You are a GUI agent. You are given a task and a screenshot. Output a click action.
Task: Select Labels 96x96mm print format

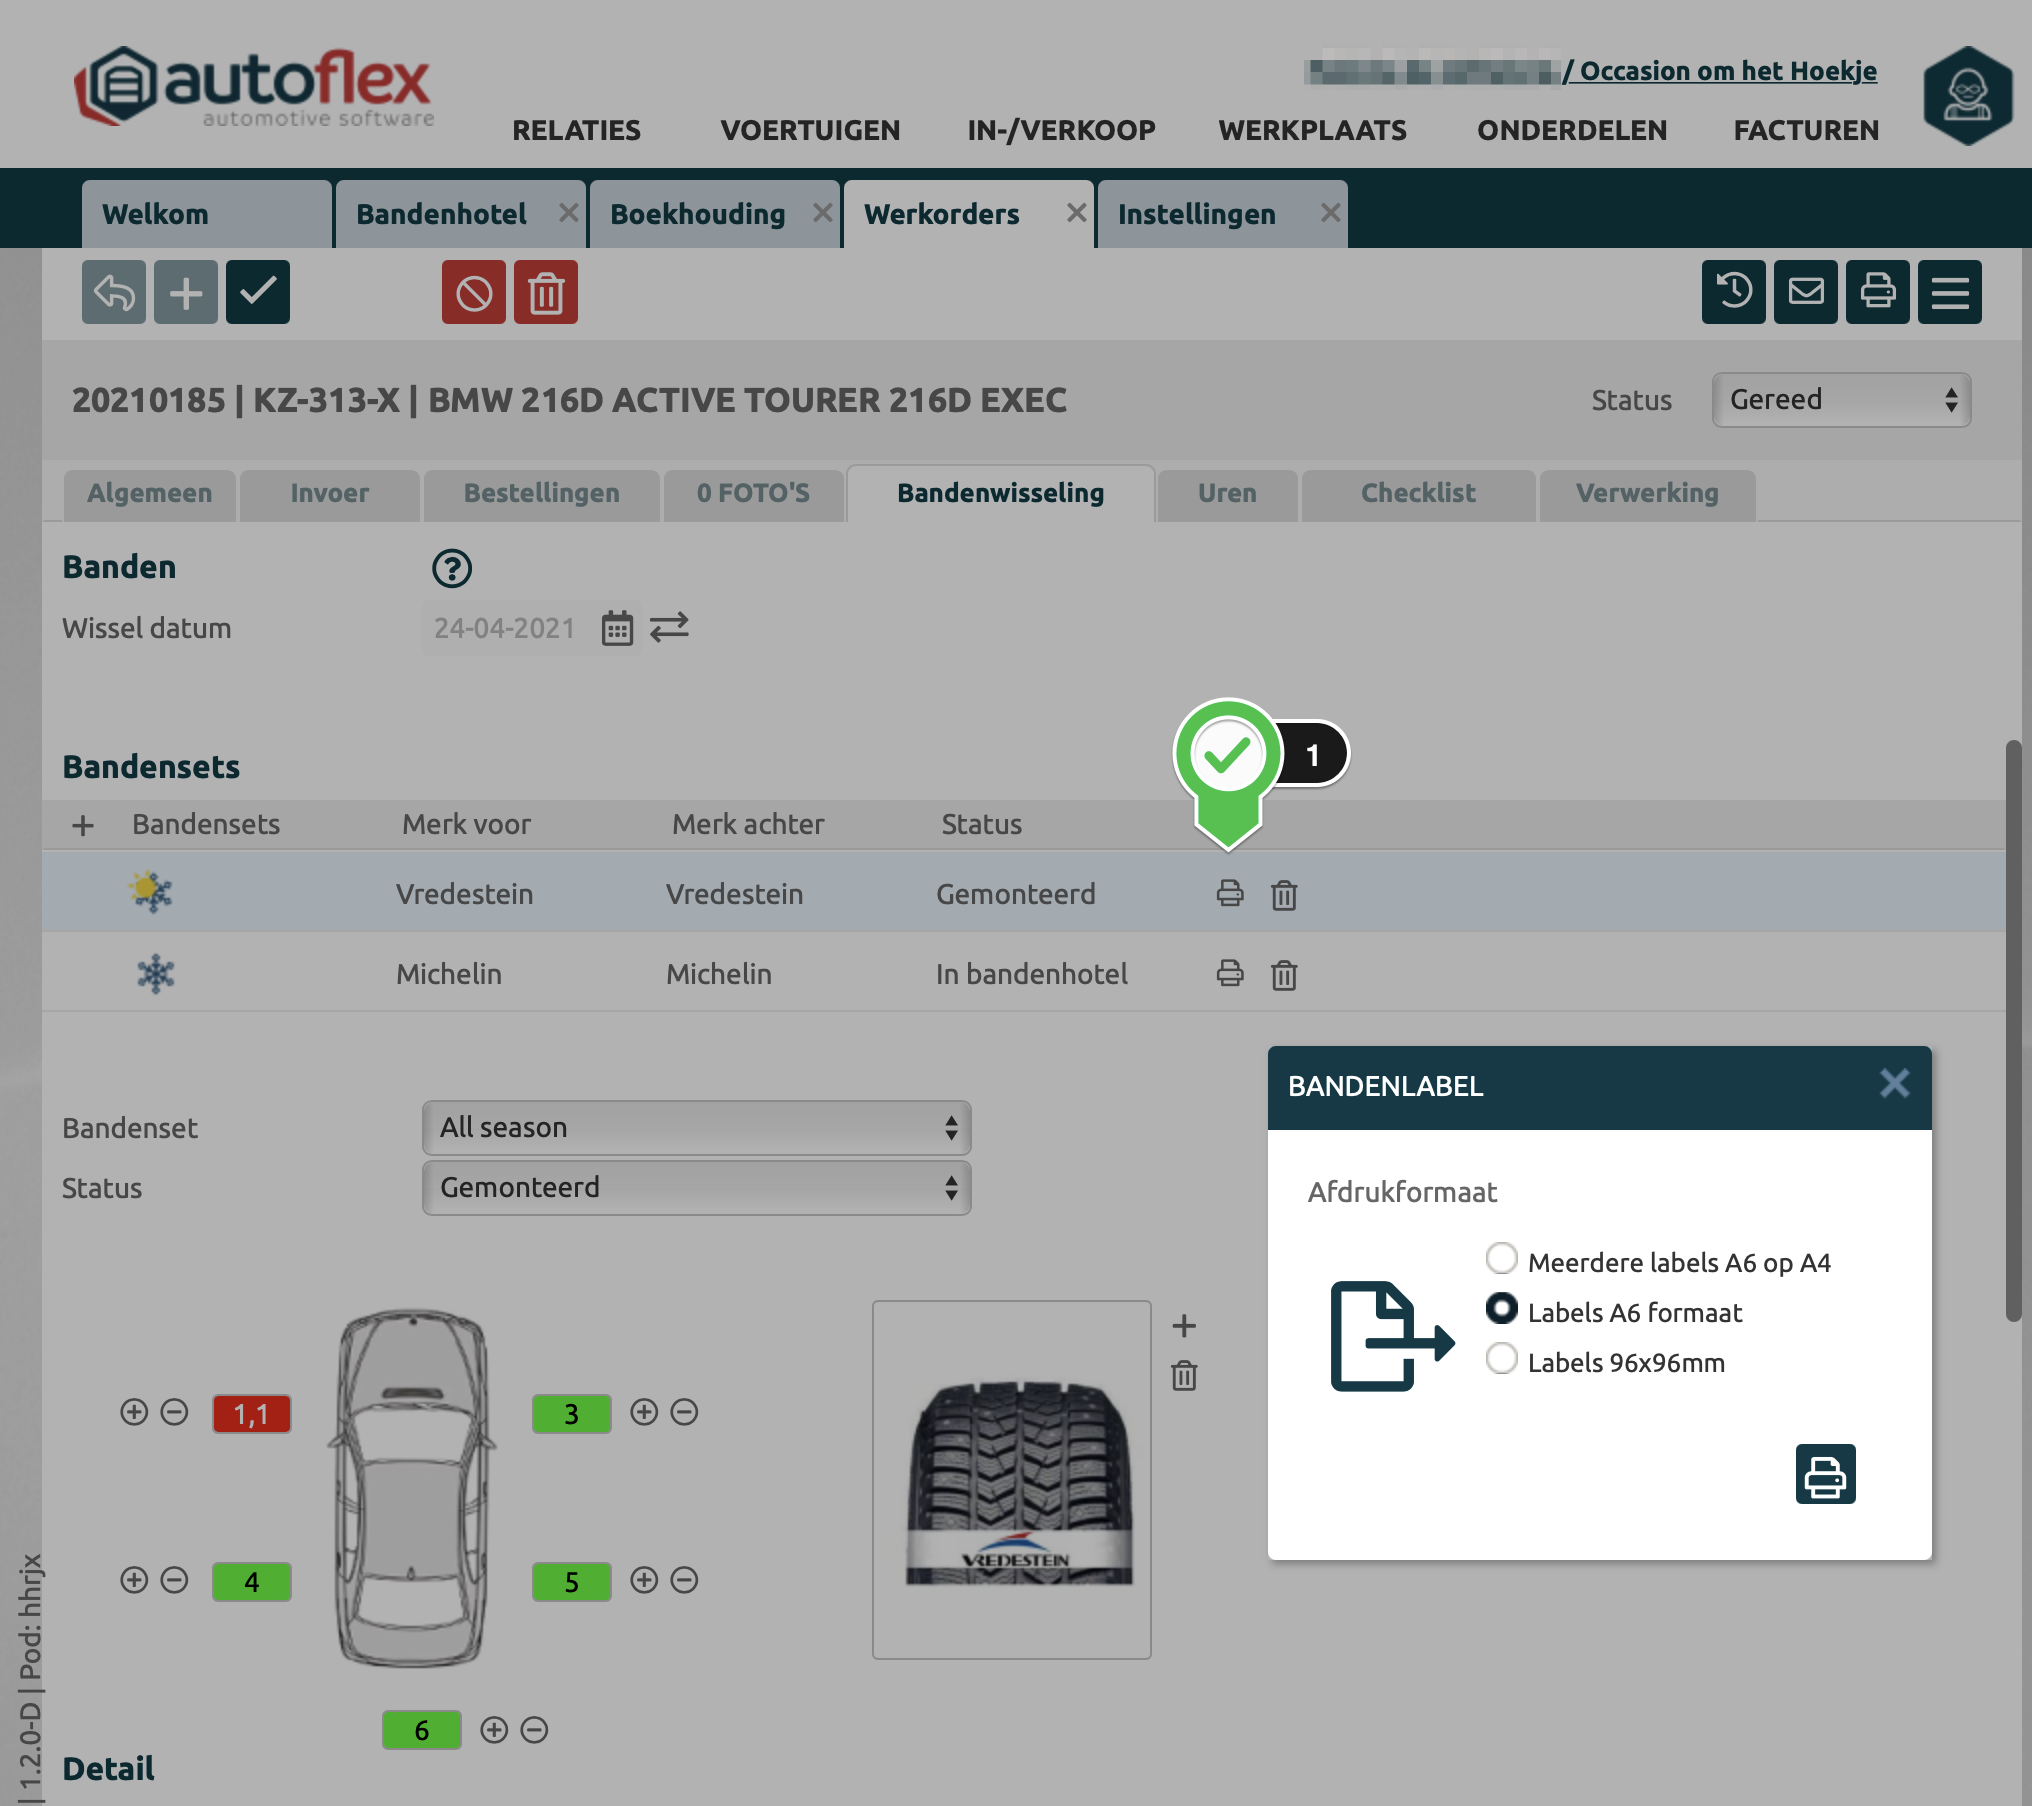click(1501, 1359)
